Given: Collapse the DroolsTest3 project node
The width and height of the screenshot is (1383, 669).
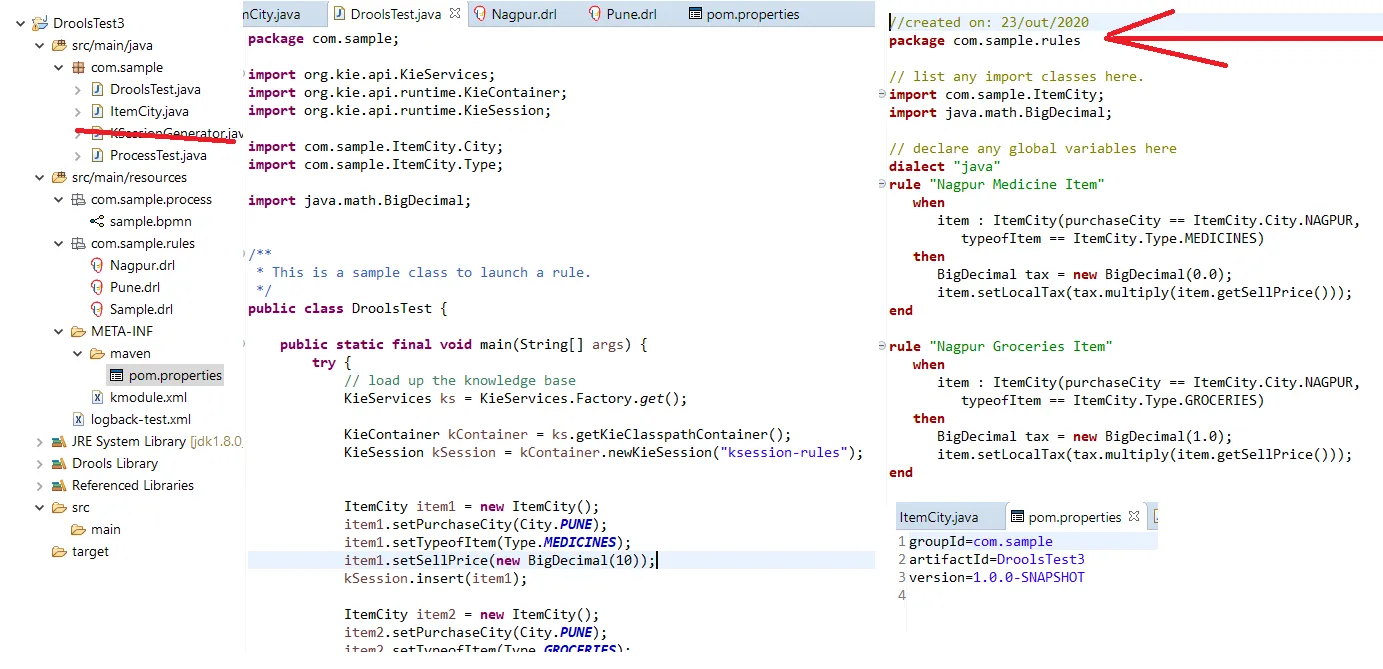Looking at the screenshot, I should (21, 23).
